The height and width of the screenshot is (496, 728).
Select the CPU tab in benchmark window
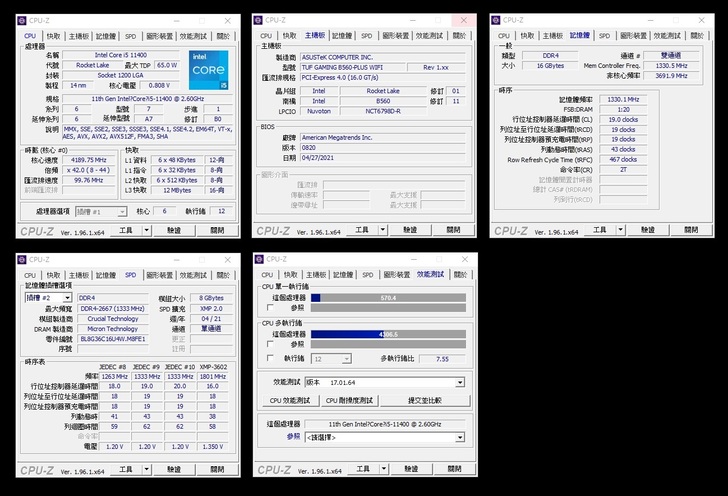pyautogui.click(x=267, y=274)
